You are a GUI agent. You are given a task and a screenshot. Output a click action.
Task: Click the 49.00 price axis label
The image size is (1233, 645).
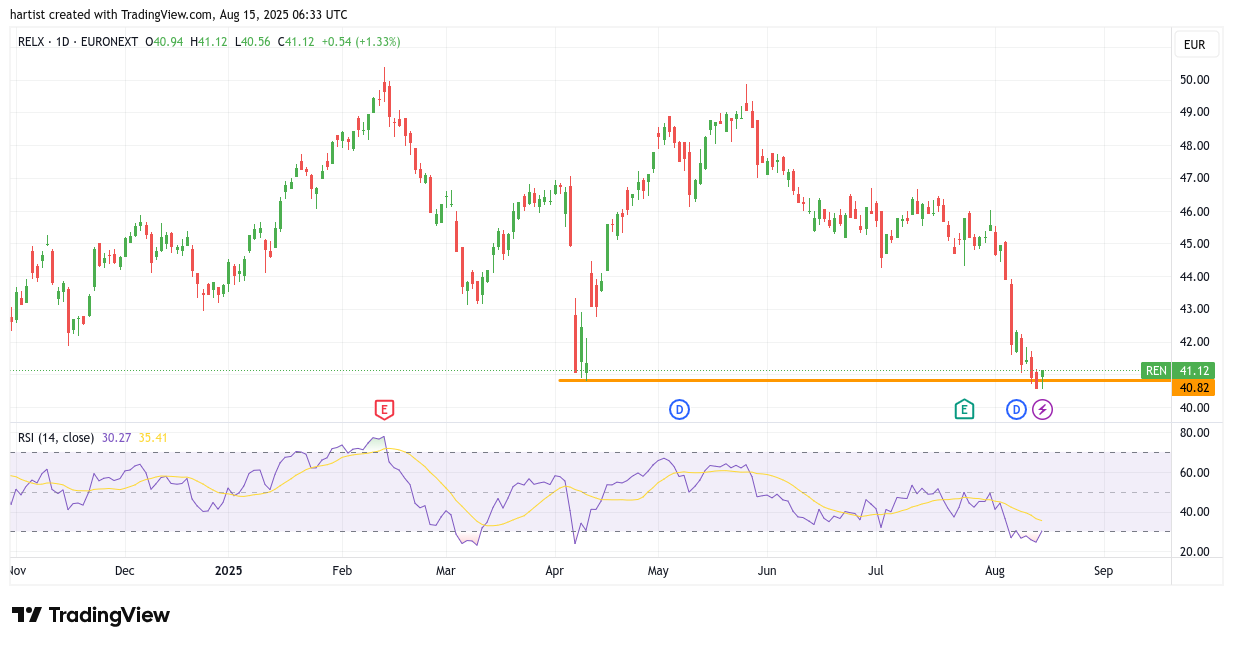click(x=1195, y=112)
